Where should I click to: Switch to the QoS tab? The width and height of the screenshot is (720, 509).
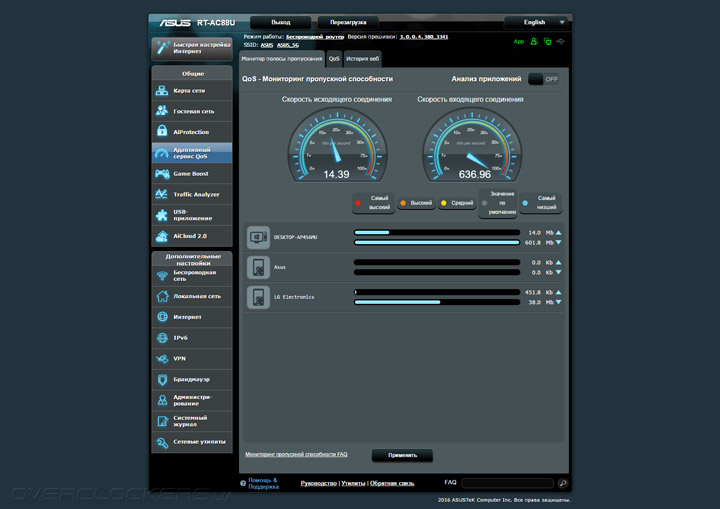coord(334,59)
